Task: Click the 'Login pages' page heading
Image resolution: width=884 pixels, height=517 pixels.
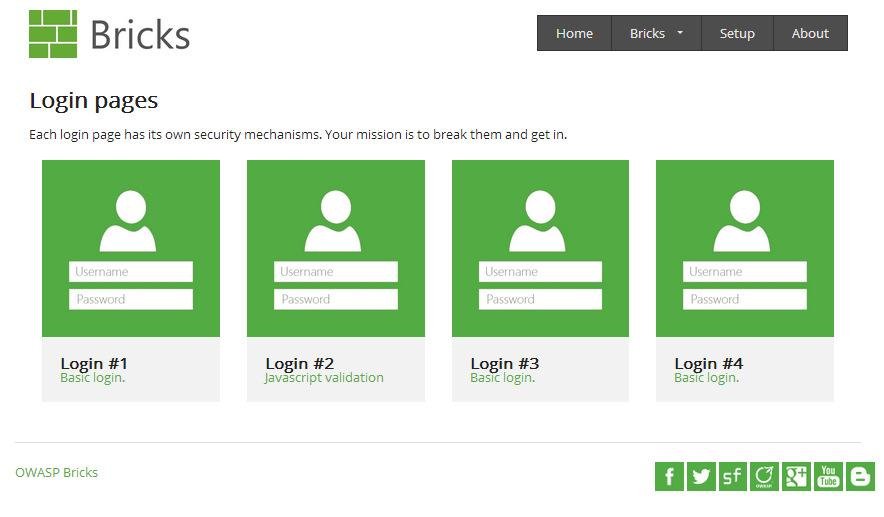Action: 94,101
